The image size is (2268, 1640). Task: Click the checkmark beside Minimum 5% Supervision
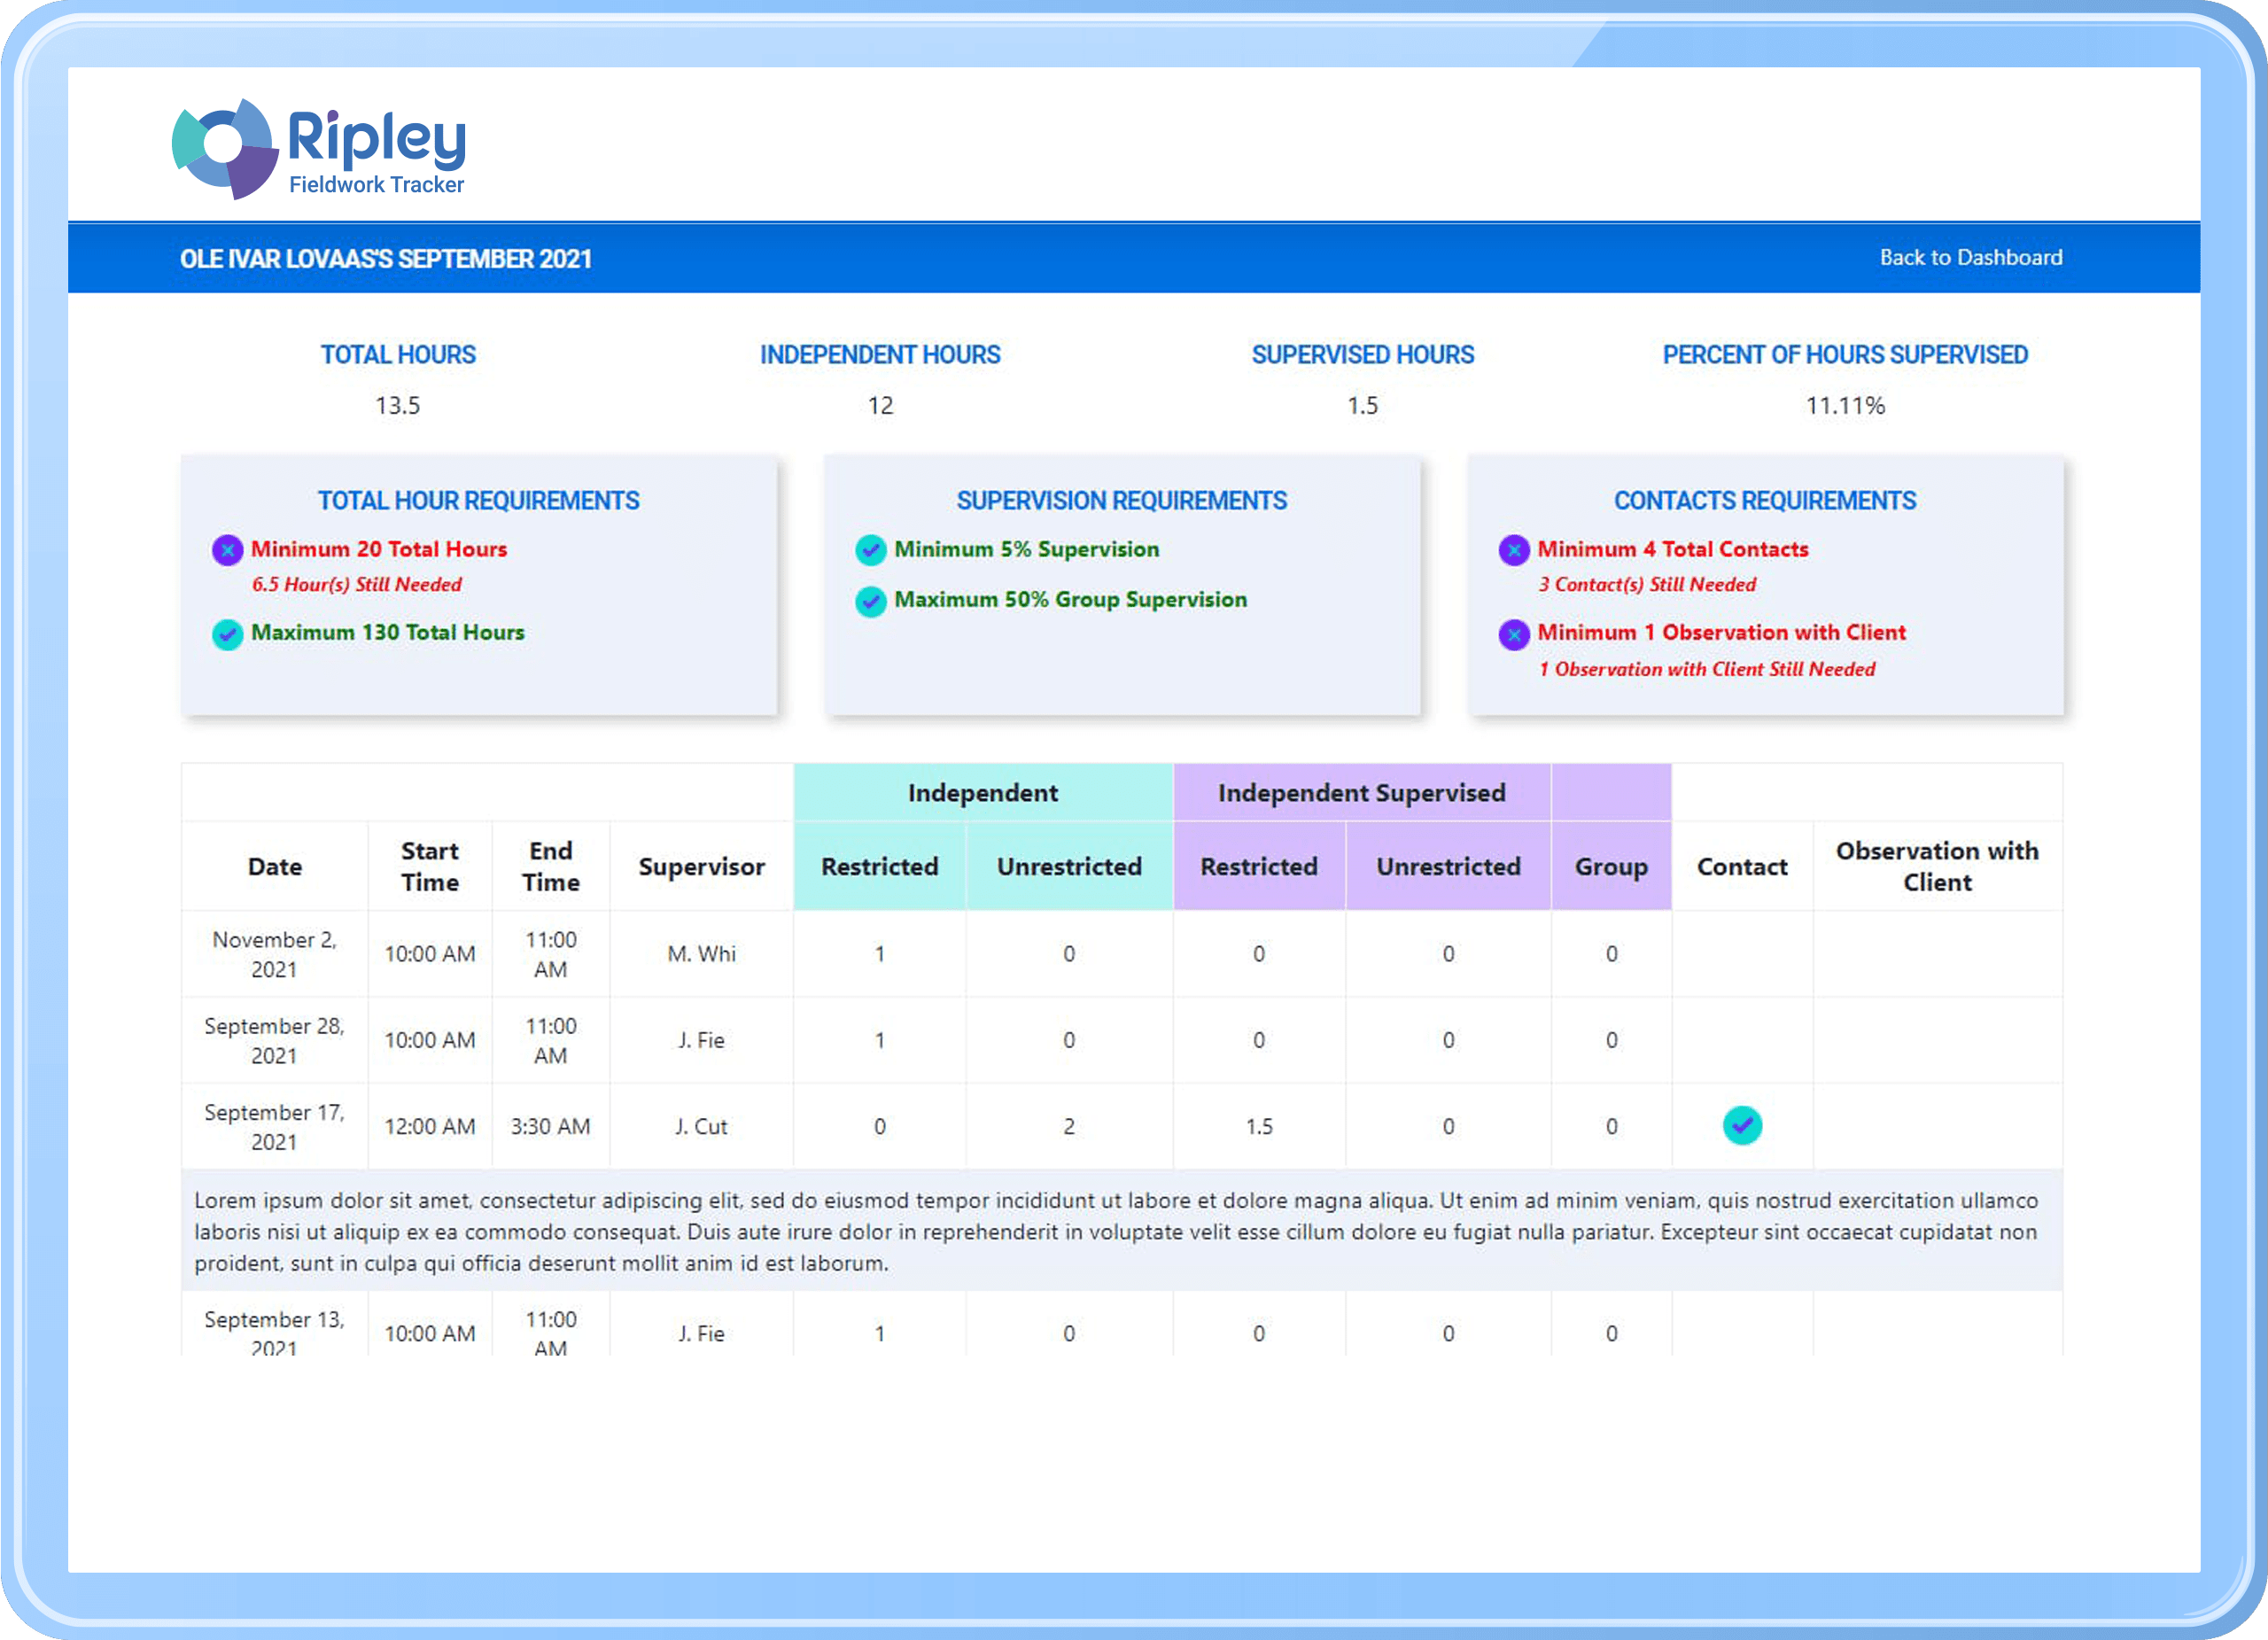[871, 550]
